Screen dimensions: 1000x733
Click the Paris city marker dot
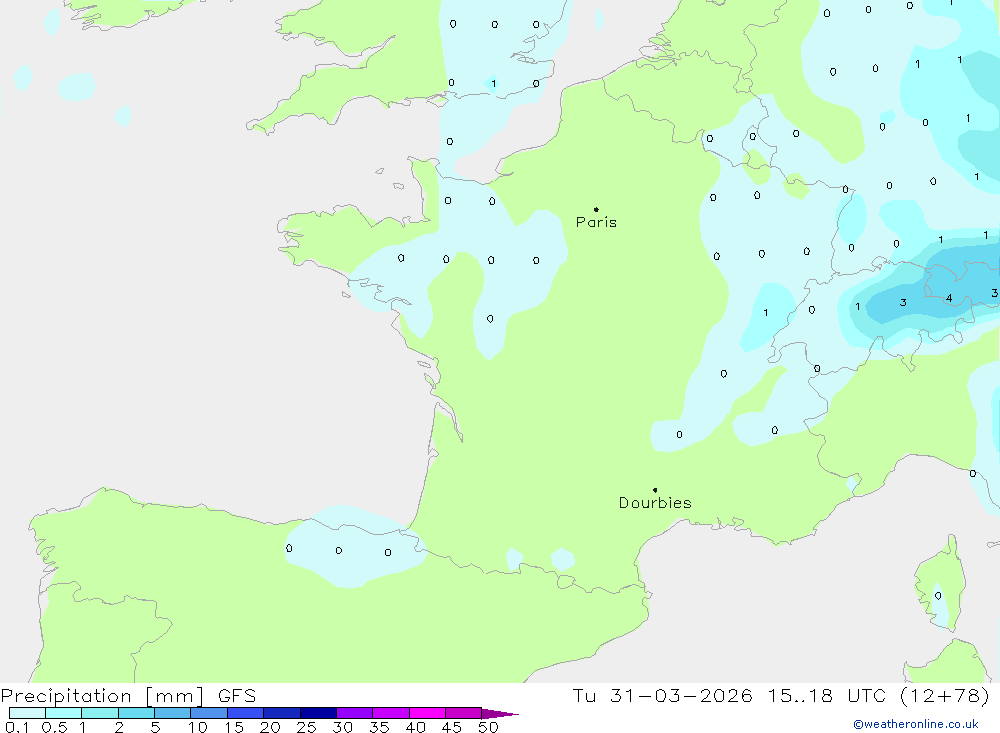point(596,209)
